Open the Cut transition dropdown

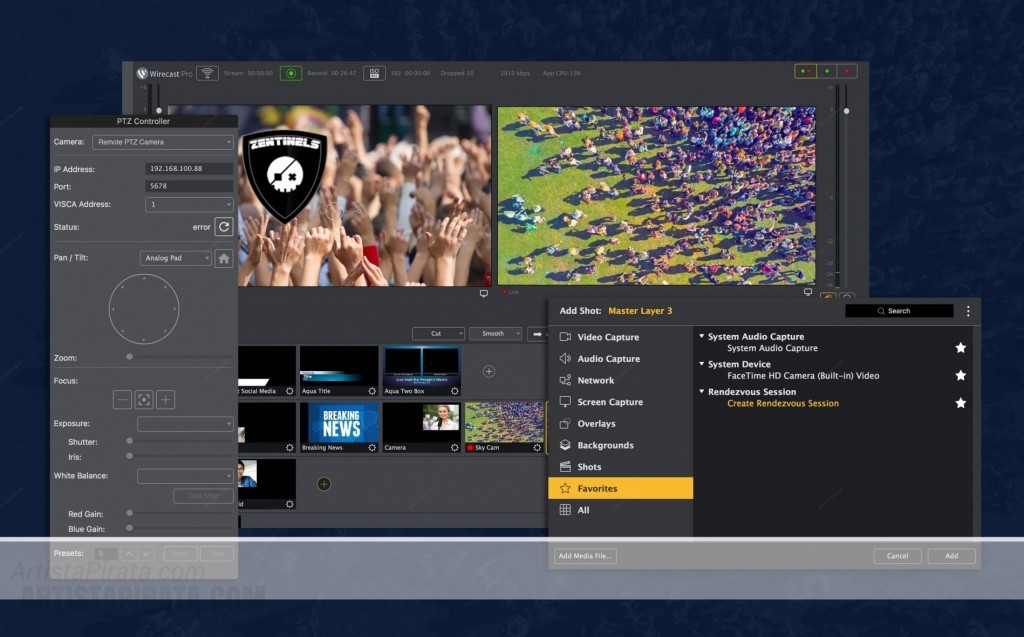438,334
